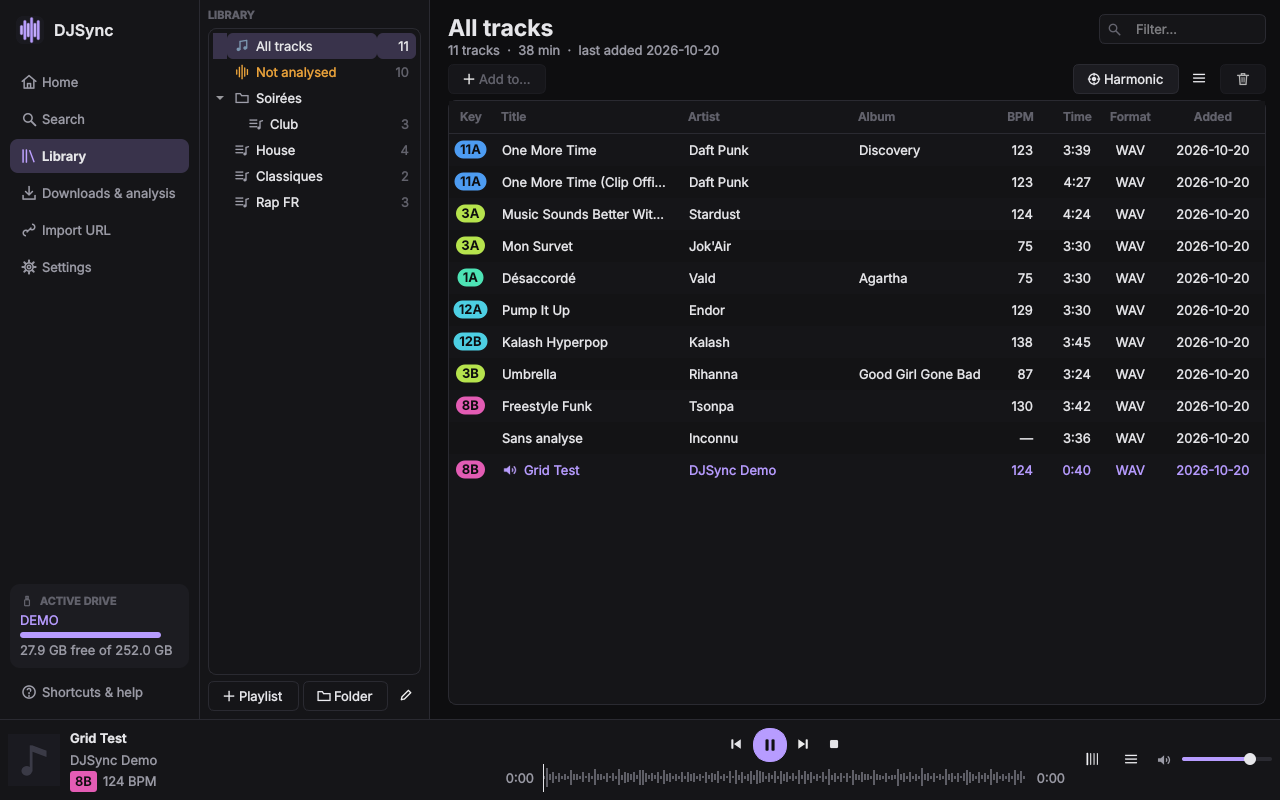Image resolution: width=1280 pixels, height=800 pixels.
Task: Click the 12A key badge for Pump It Up
Action: click(470, 310)
